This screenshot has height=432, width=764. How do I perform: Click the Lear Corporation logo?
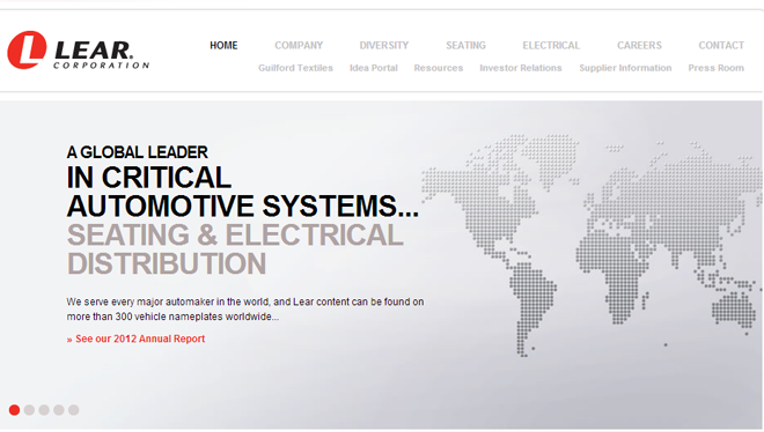78,50
